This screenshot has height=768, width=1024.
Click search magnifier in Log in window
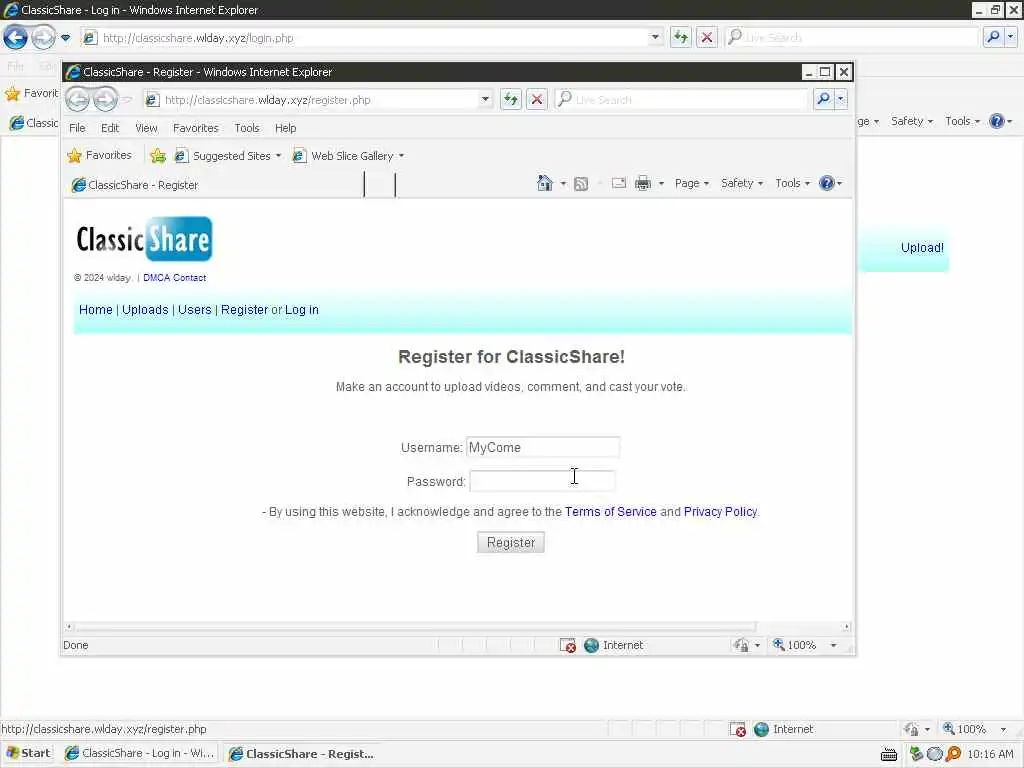993,37
